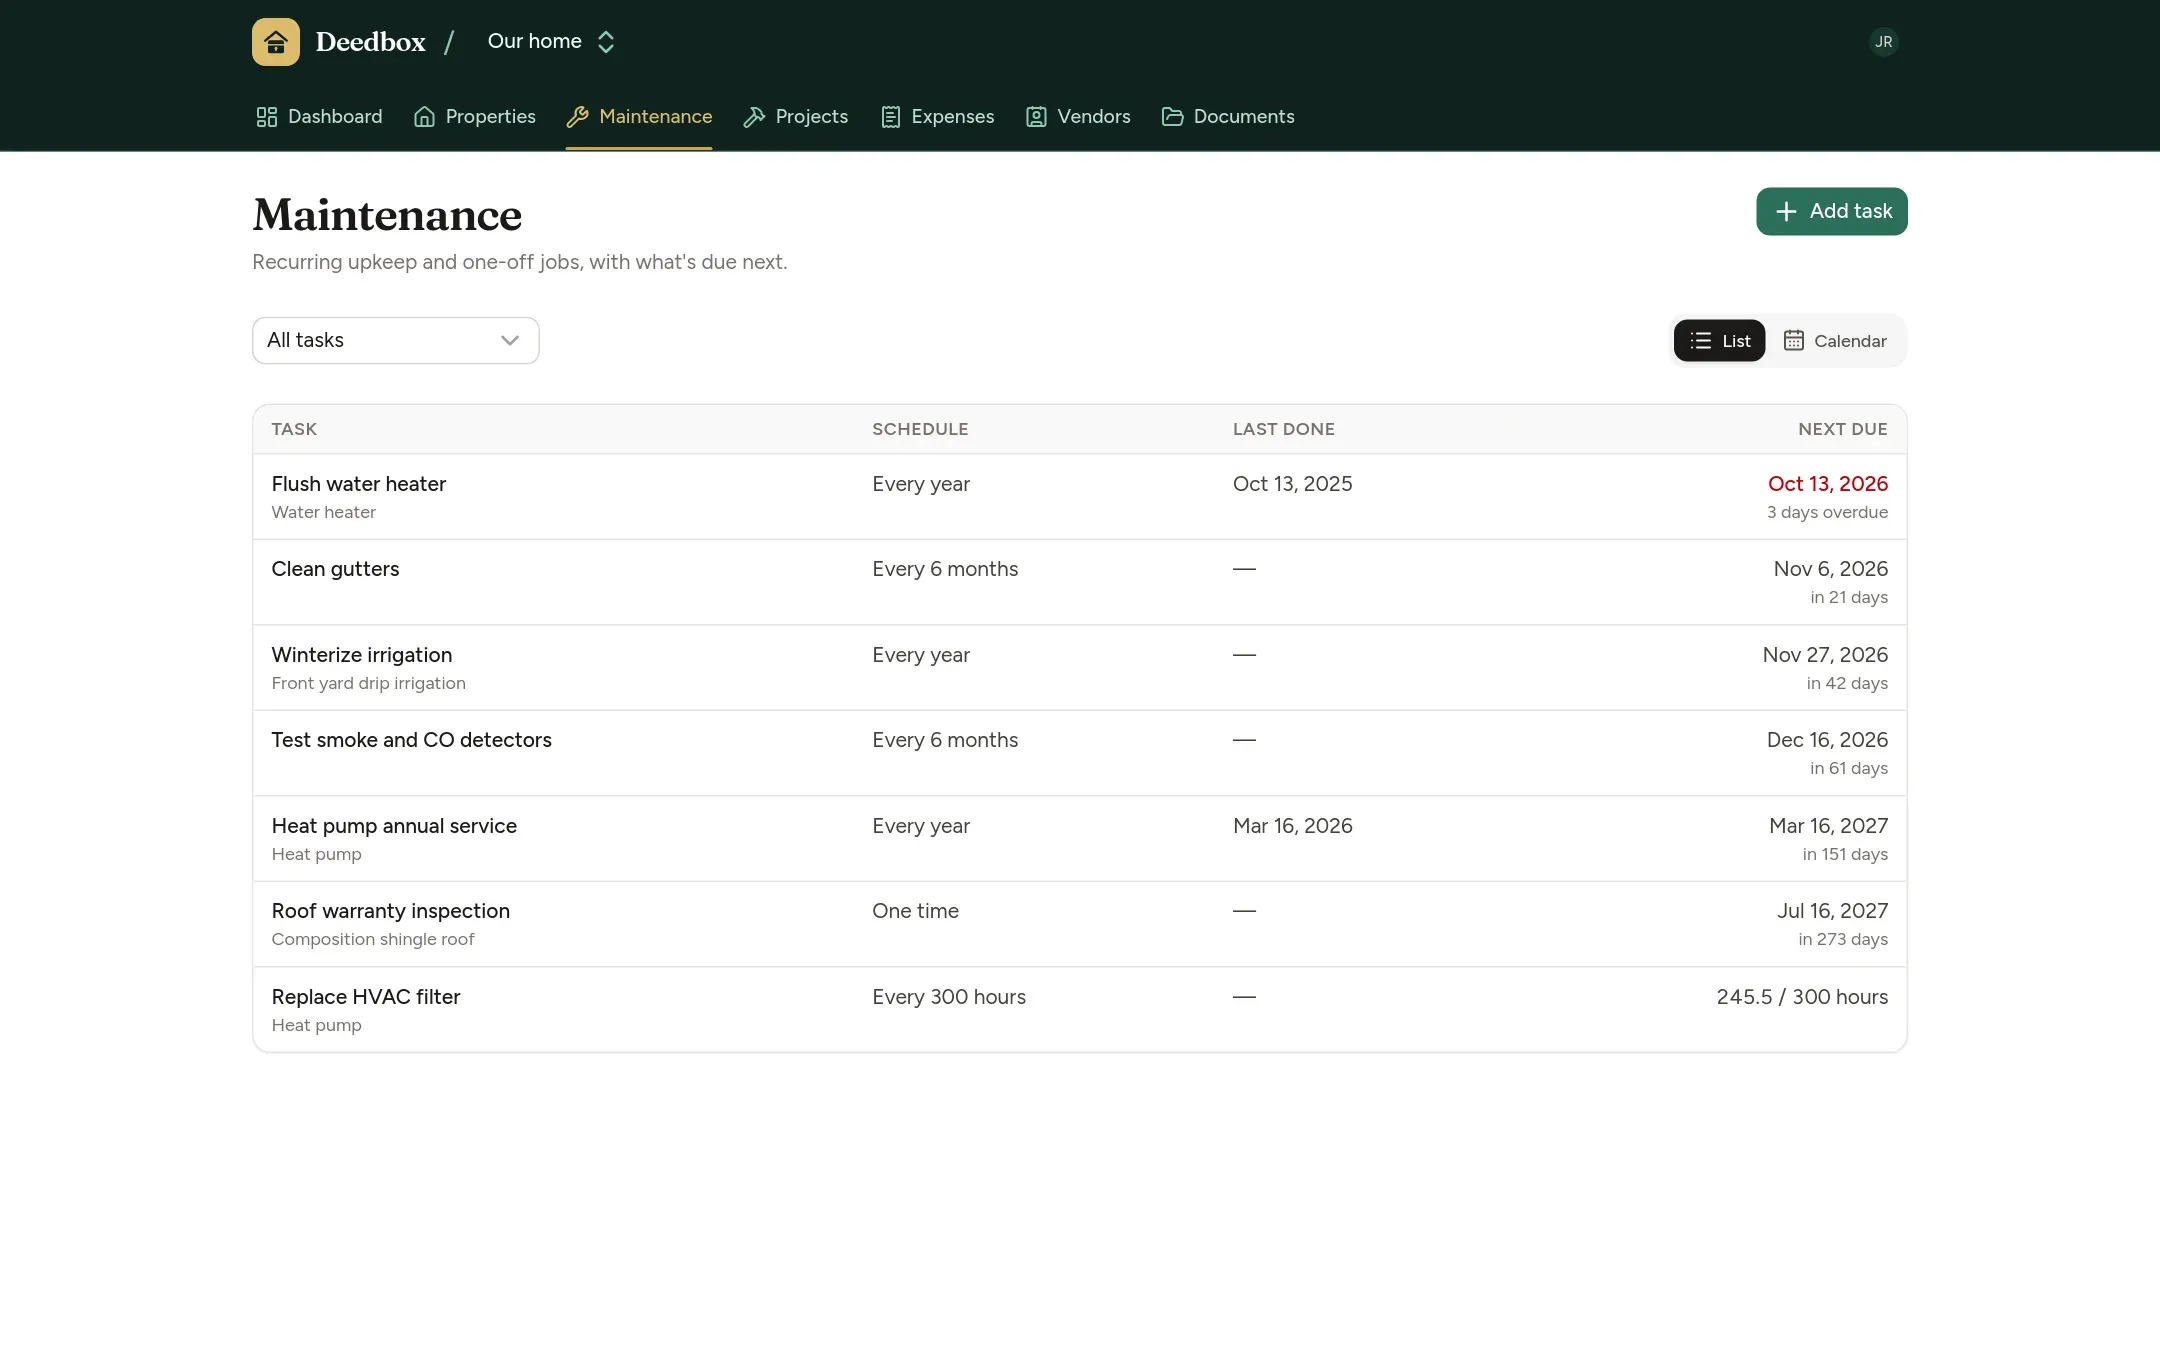Click the Properties house icon
Viewport: 2160px width, 1350px height.
point(424,117)
